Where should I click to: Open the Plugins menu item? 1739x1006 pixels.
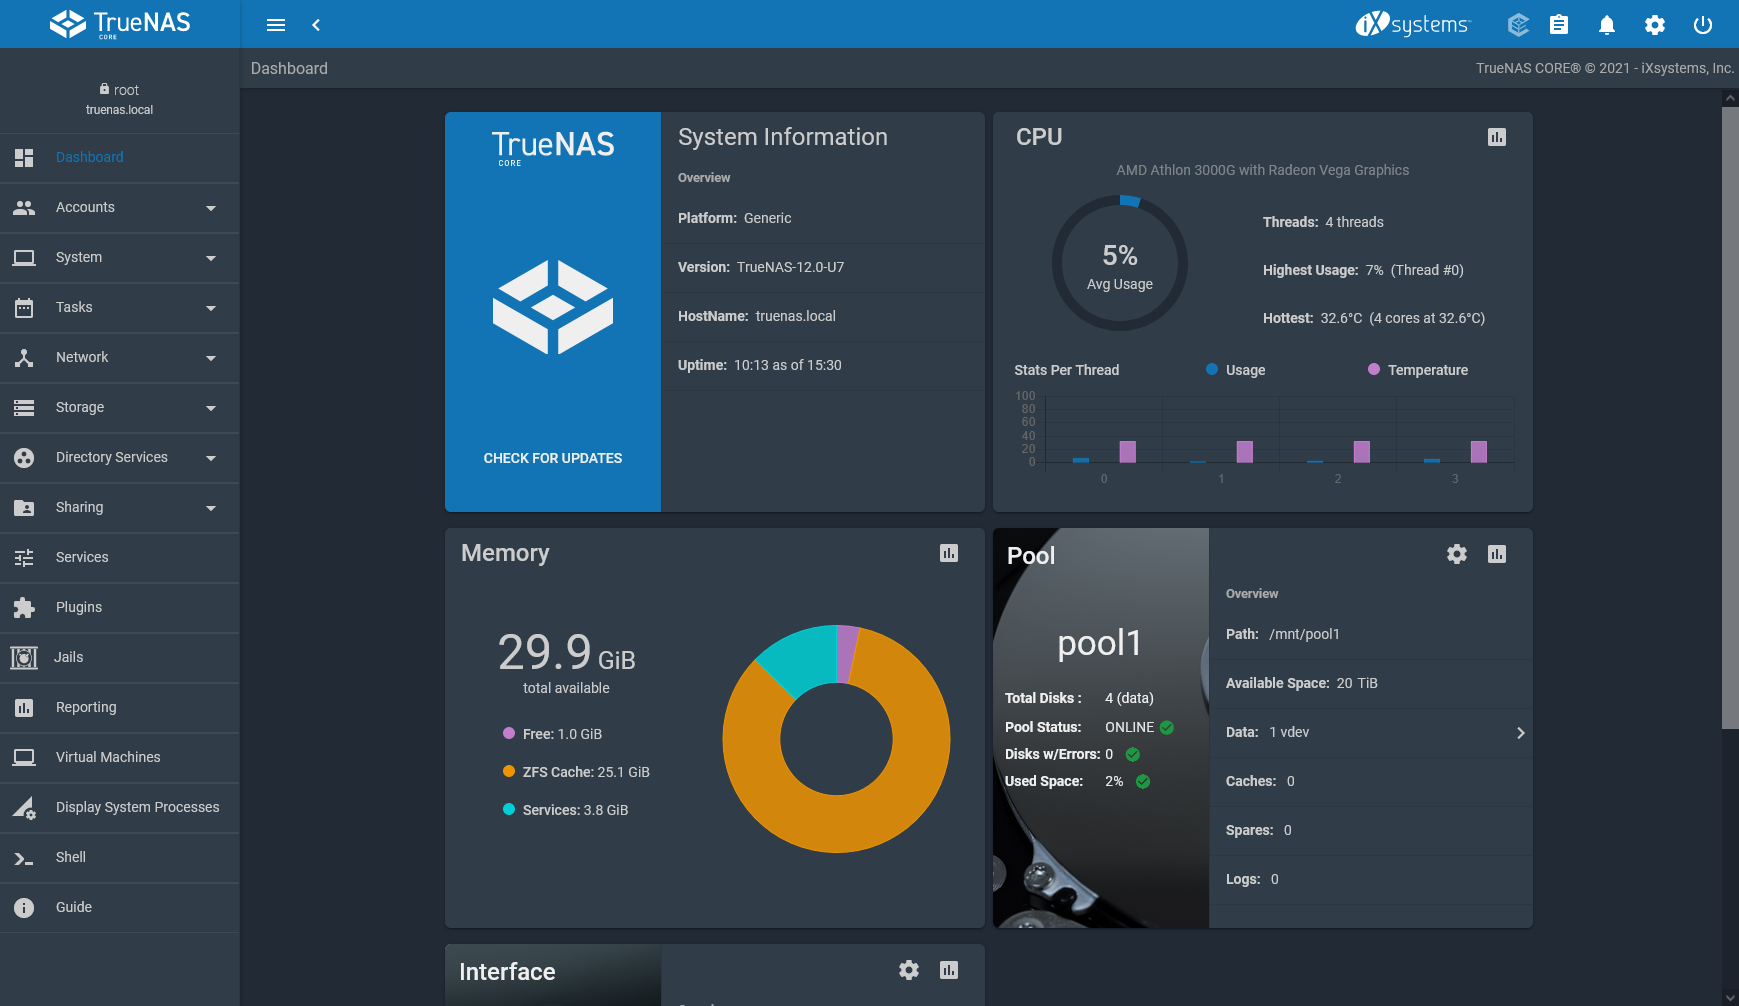coord(120,608)
